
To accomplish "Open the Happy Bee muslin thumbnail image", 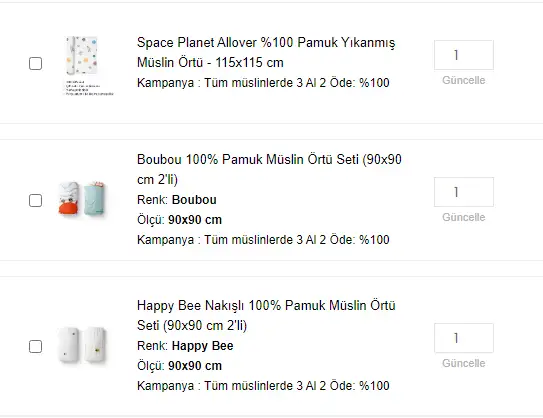I will [82, 345].
